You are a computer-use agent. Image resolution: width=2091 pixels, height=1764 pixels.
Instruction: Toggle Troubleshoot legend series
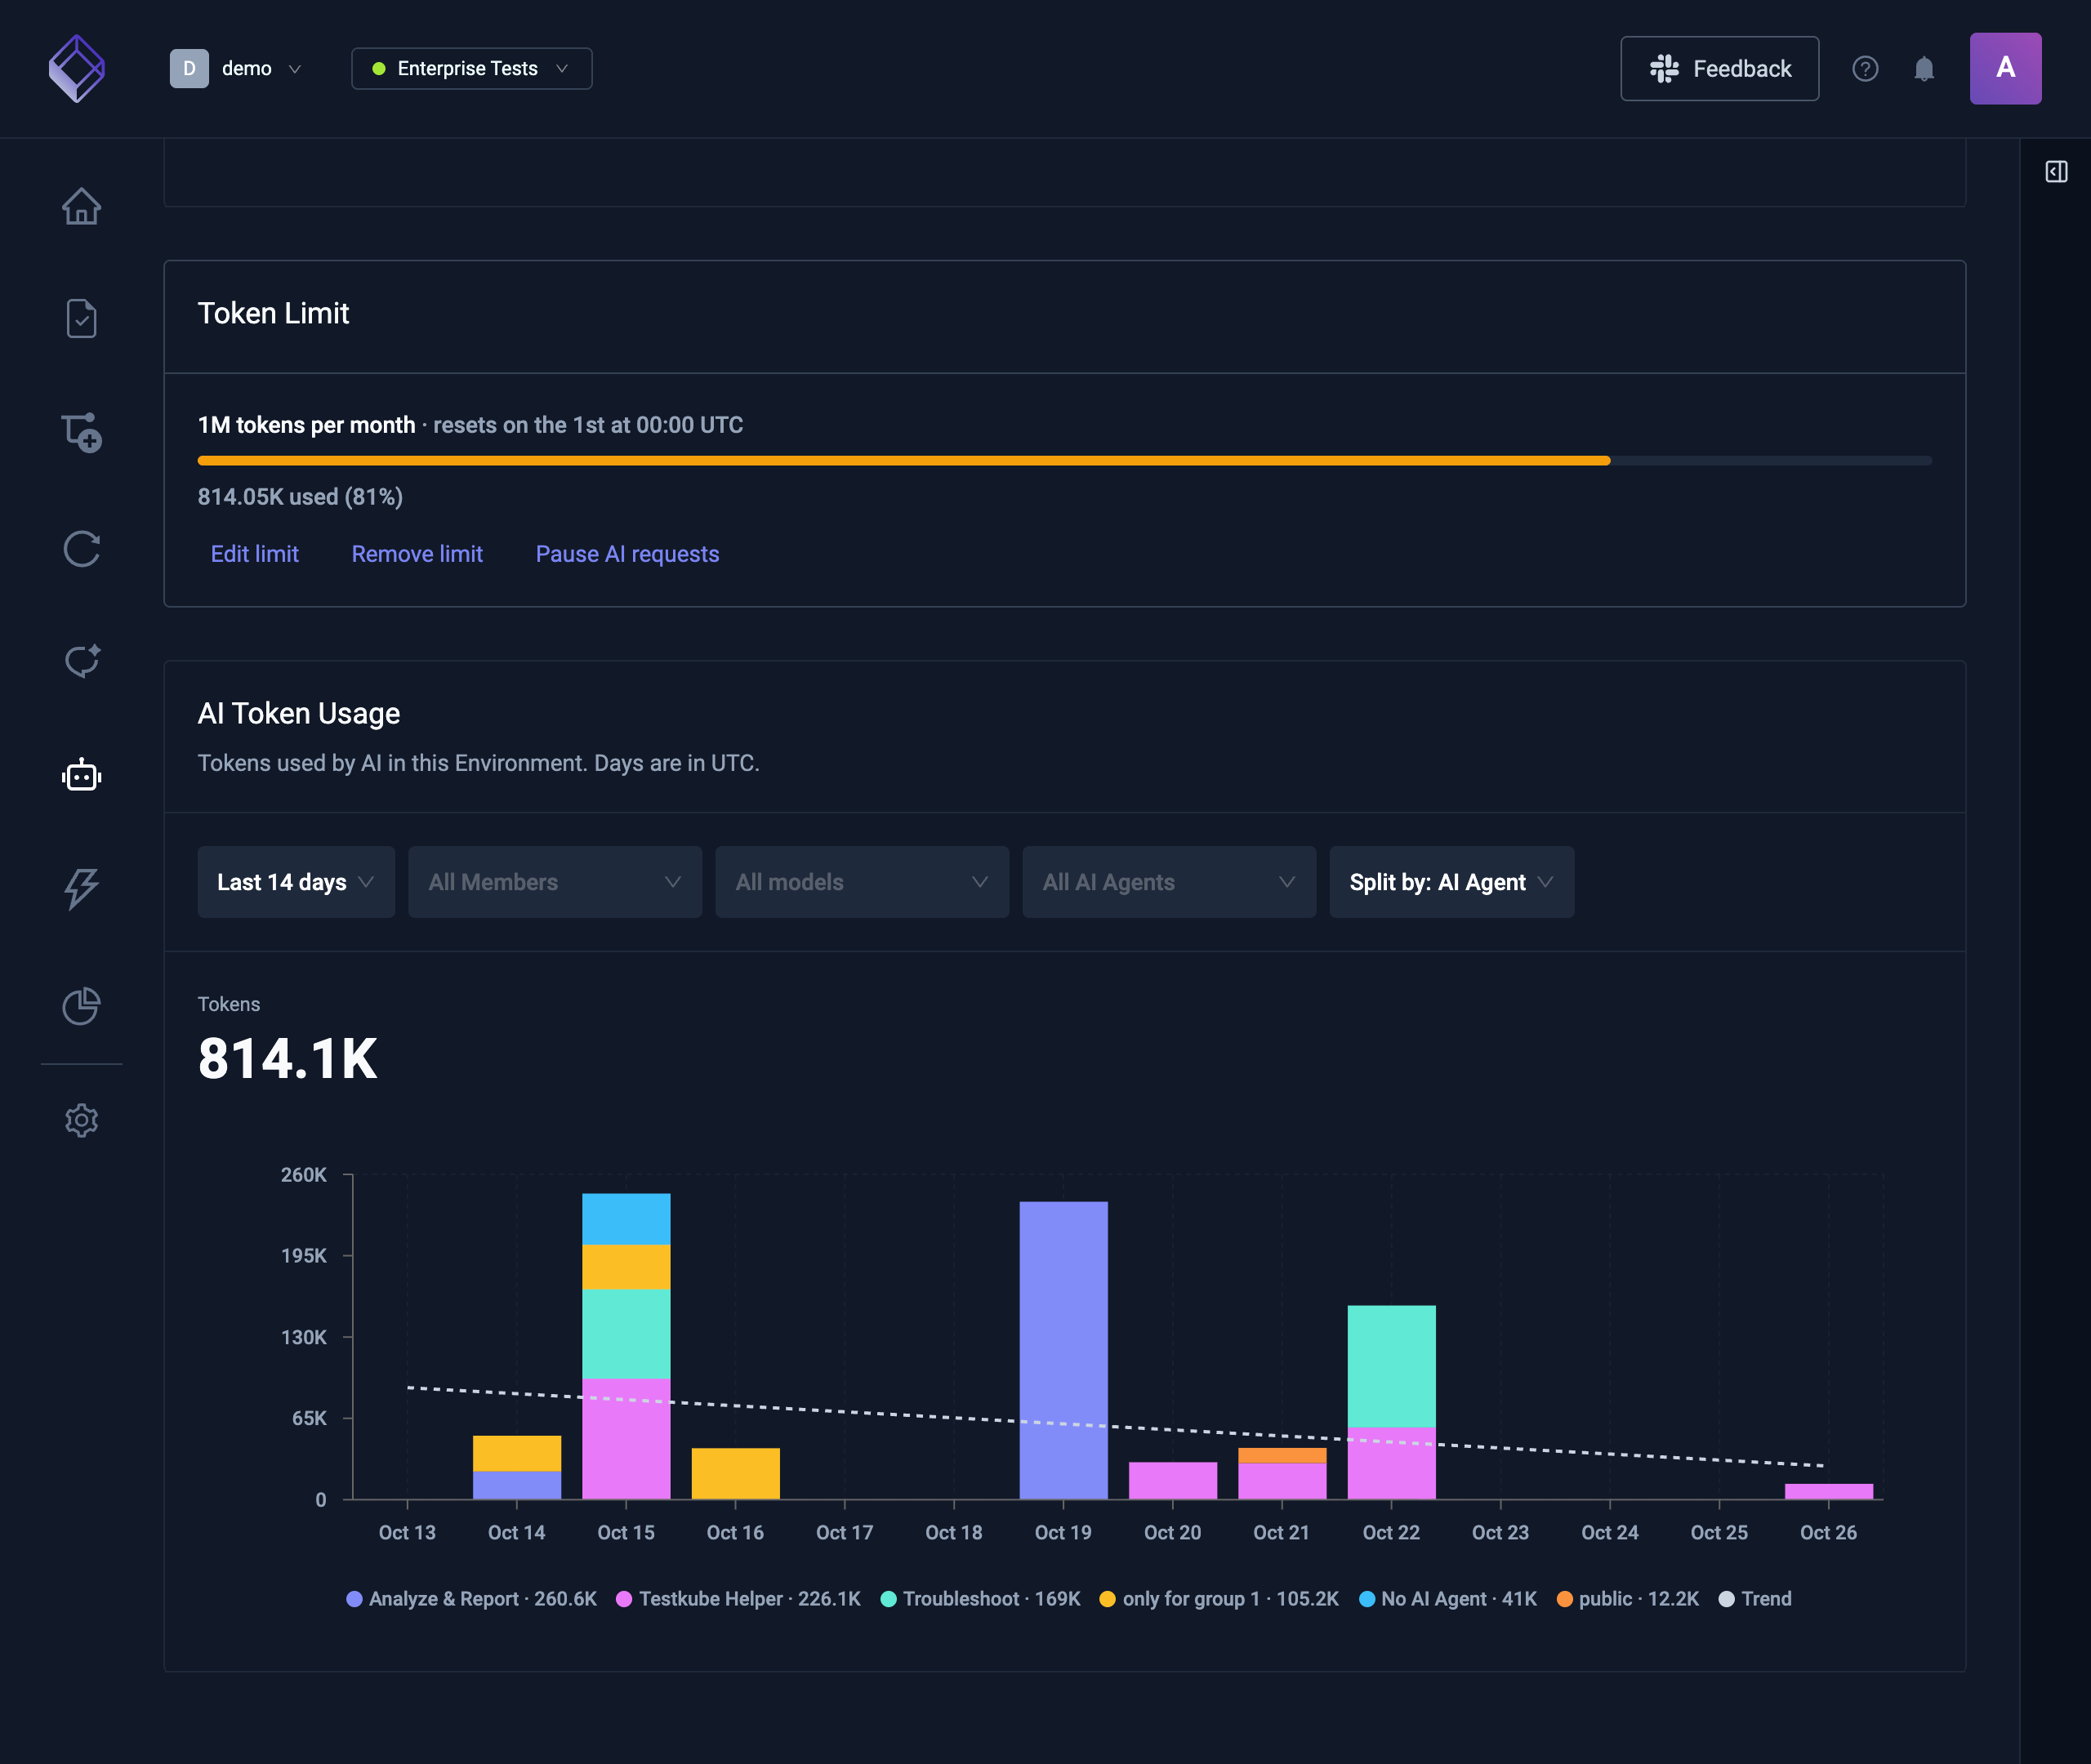click(980, 1598)
